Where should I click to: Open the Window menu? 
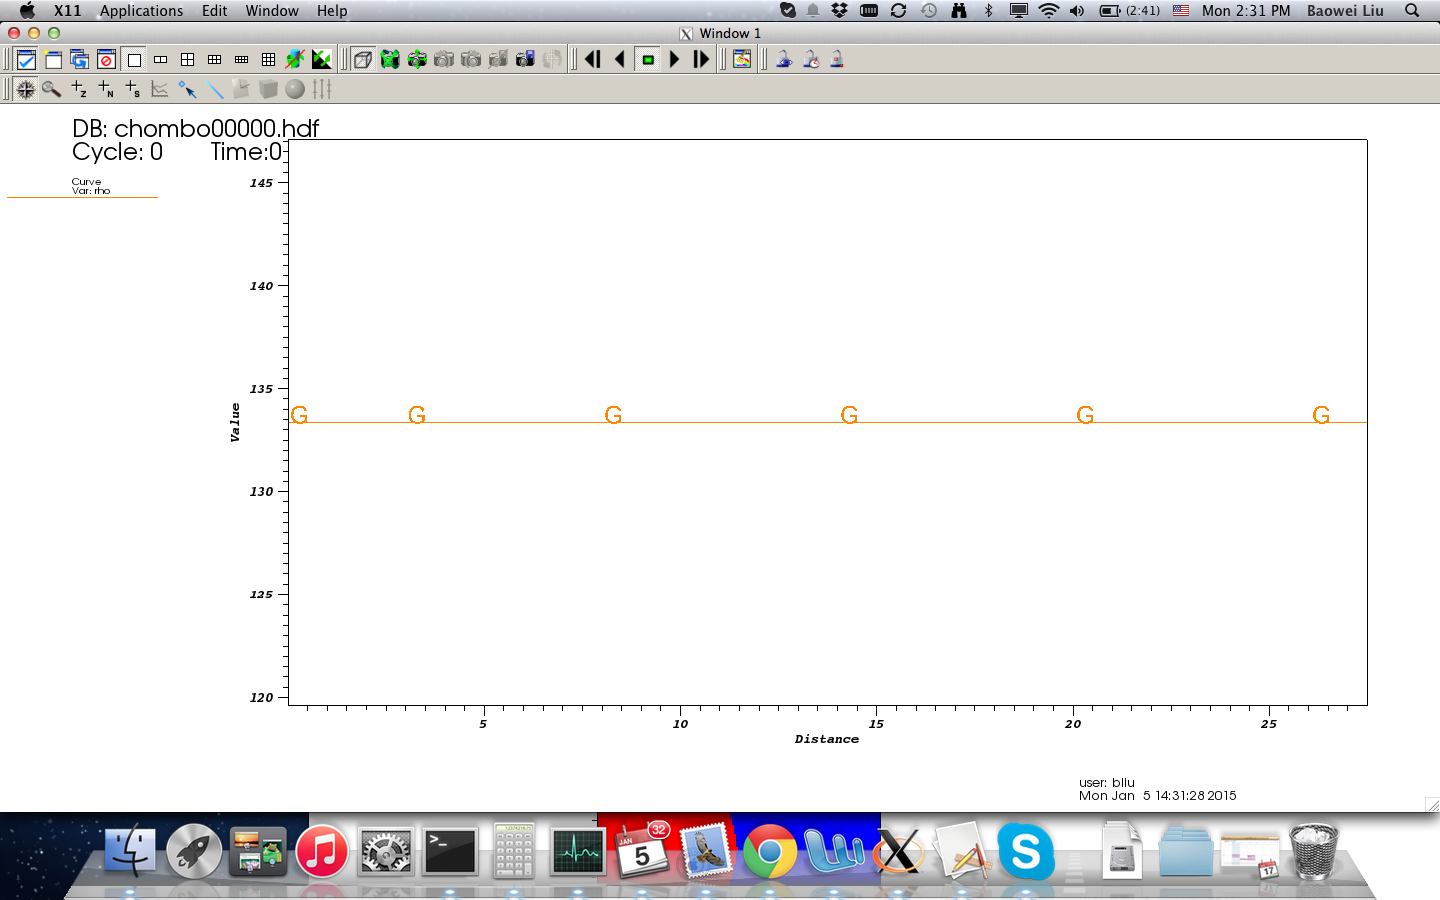(x=272, y=11)
